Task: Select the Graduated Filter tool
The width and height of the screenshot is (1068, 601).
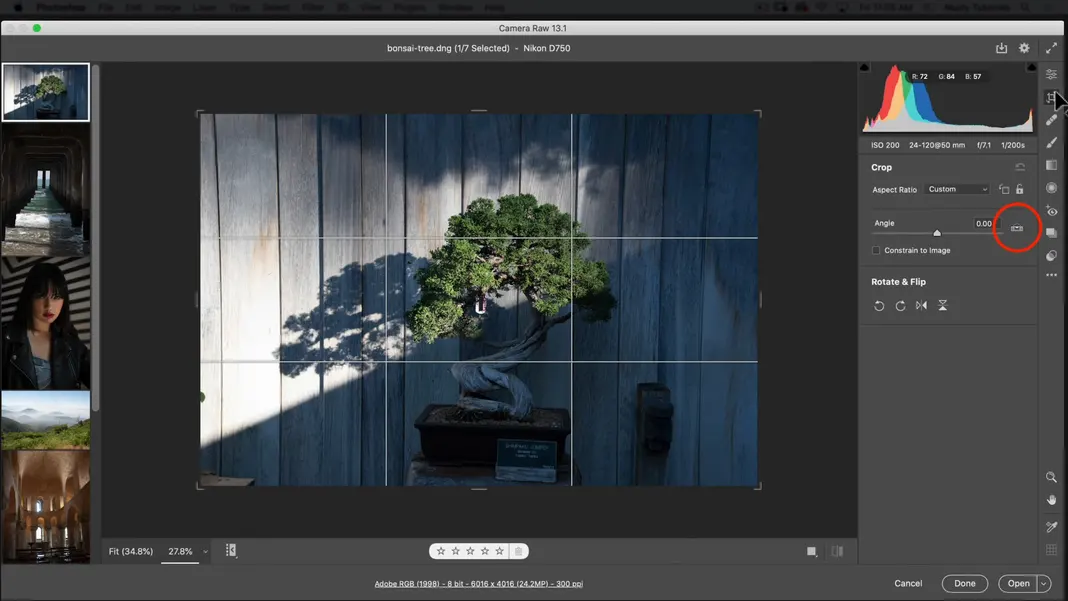Action: pos(1051,165)
